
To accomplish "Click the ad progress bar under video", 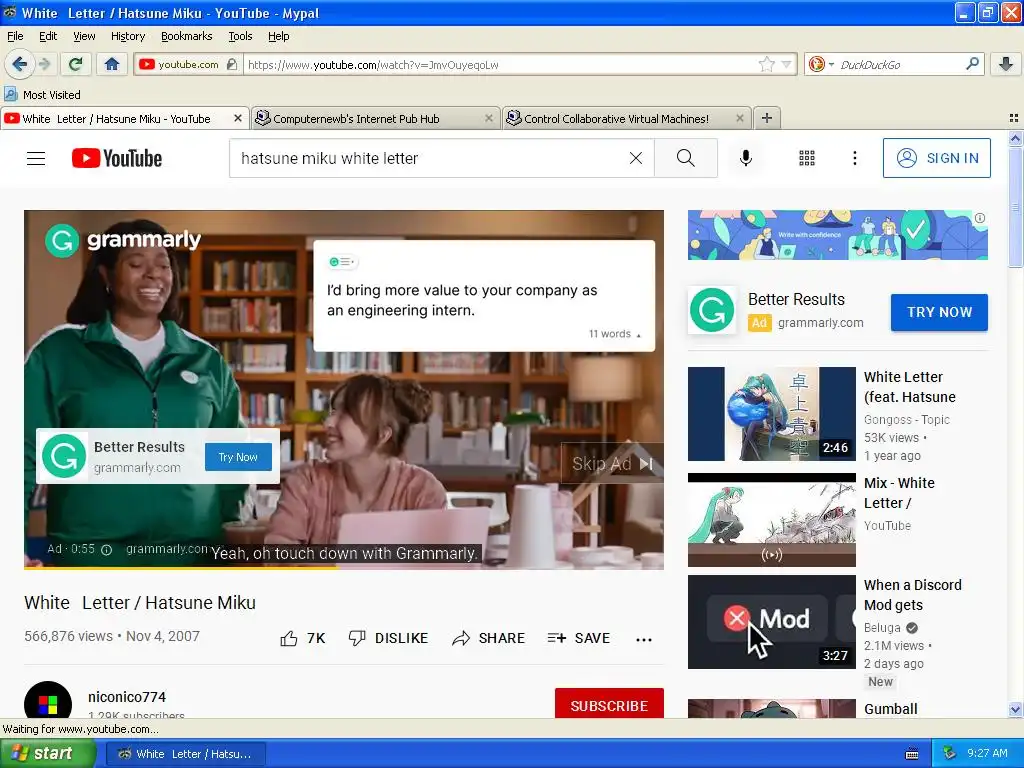I will click(x=344, y=568).
